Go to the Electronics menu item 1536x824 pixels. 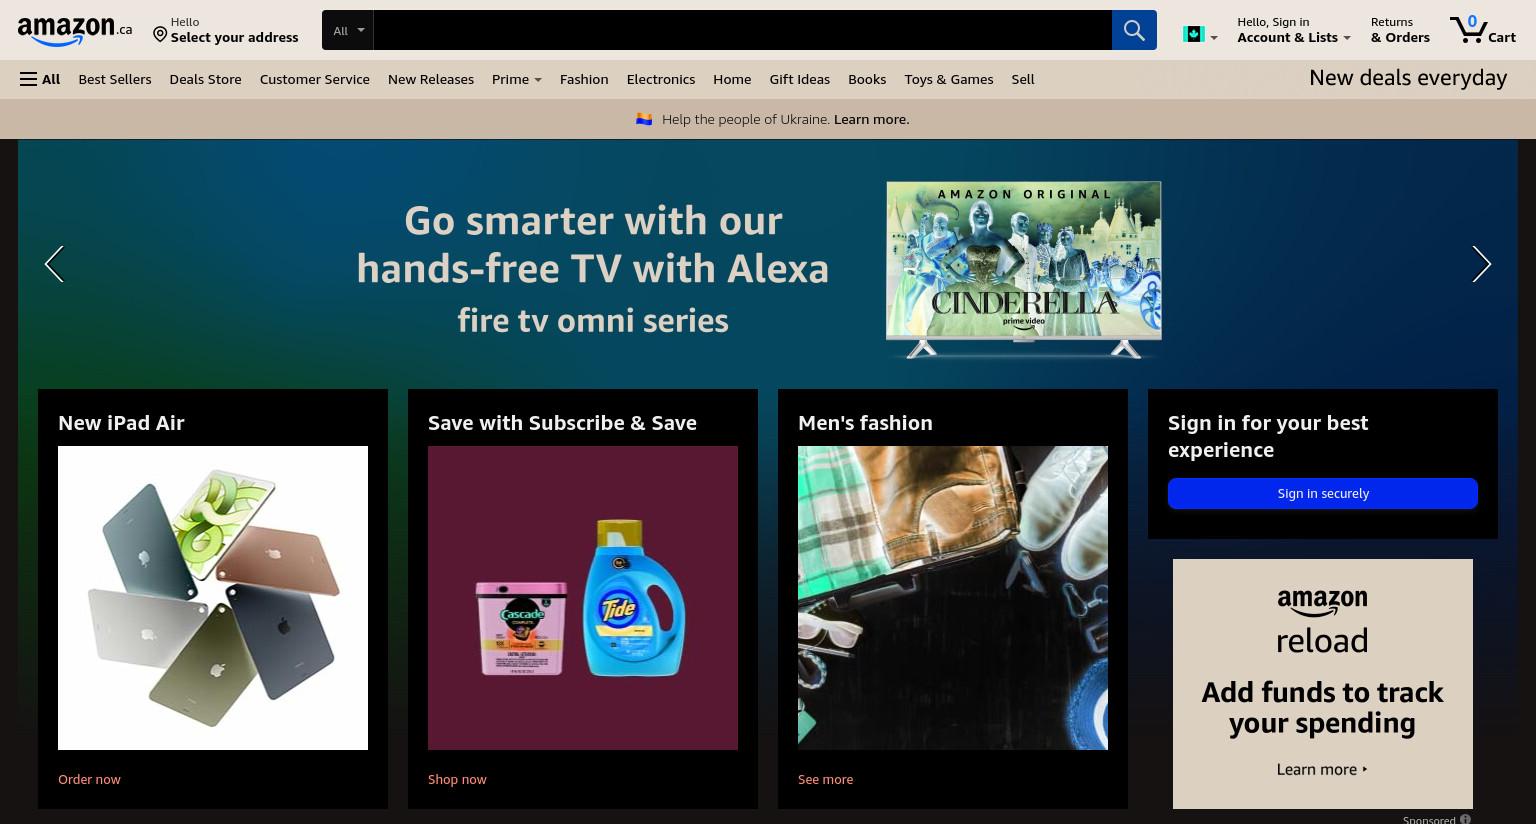(x=660, y=79)
